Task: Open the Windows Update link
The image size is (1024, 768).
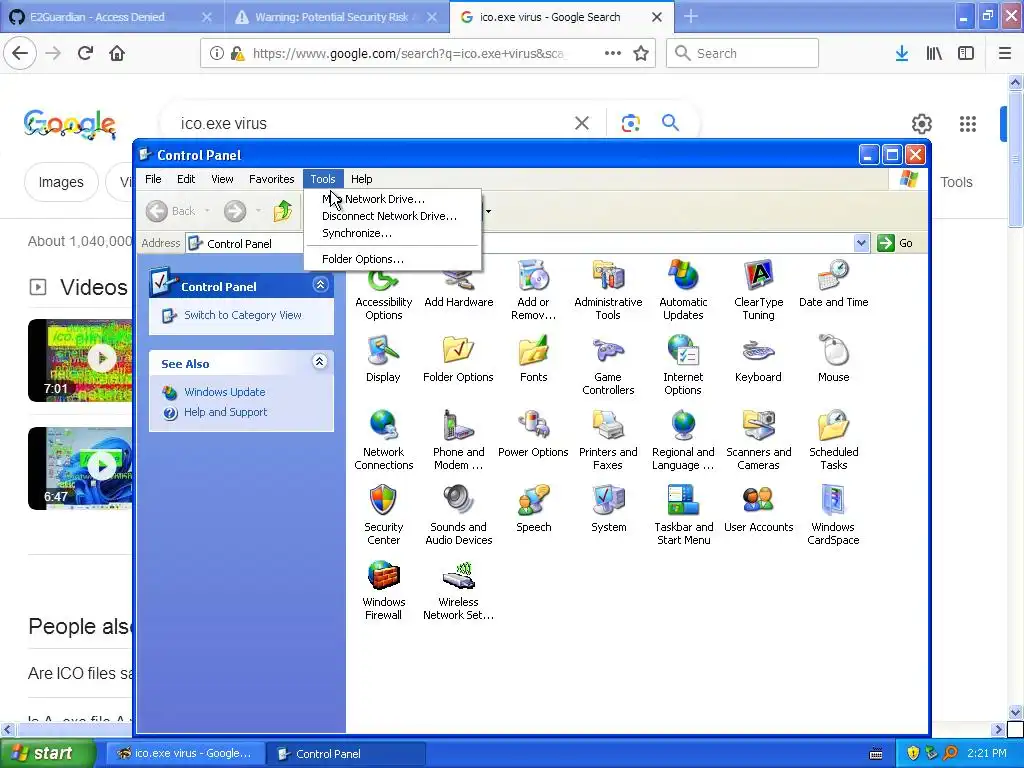Action: click(x=225, y=392)
